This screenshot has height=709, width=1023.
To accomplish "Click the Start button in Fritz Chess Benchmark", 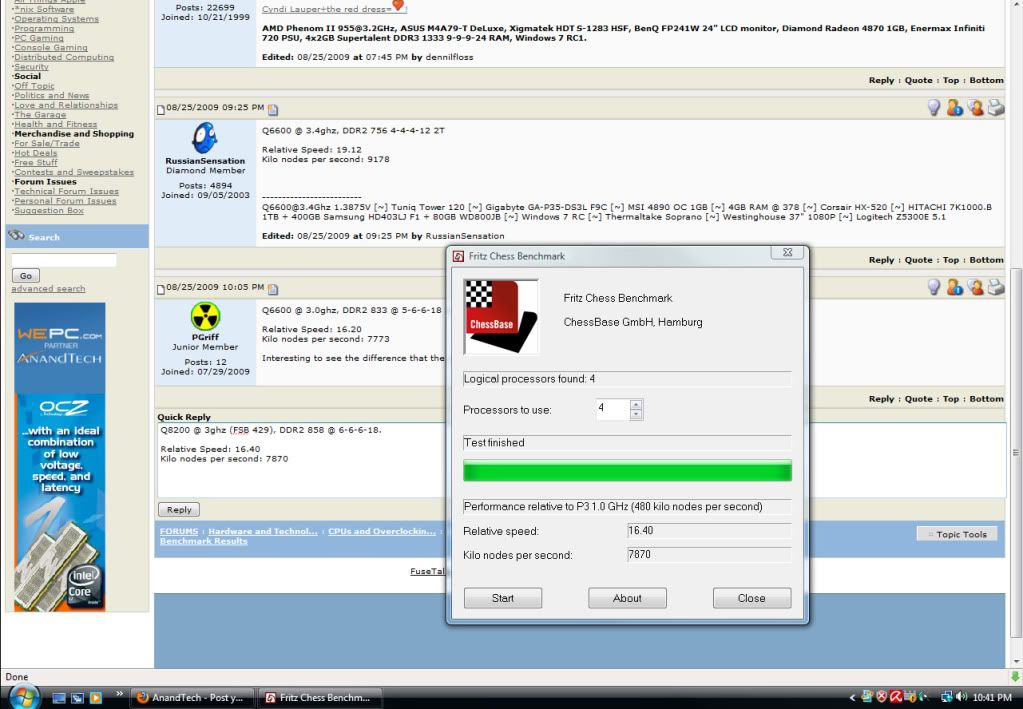I will [x=503, y=598].
